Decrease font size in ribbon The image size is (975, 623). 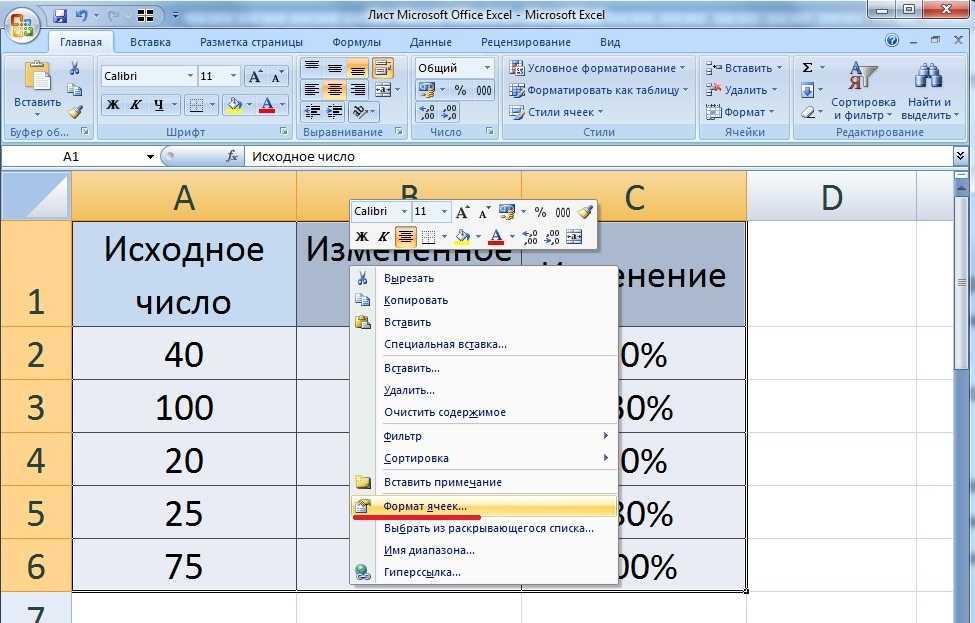click(x=278, y=76)
